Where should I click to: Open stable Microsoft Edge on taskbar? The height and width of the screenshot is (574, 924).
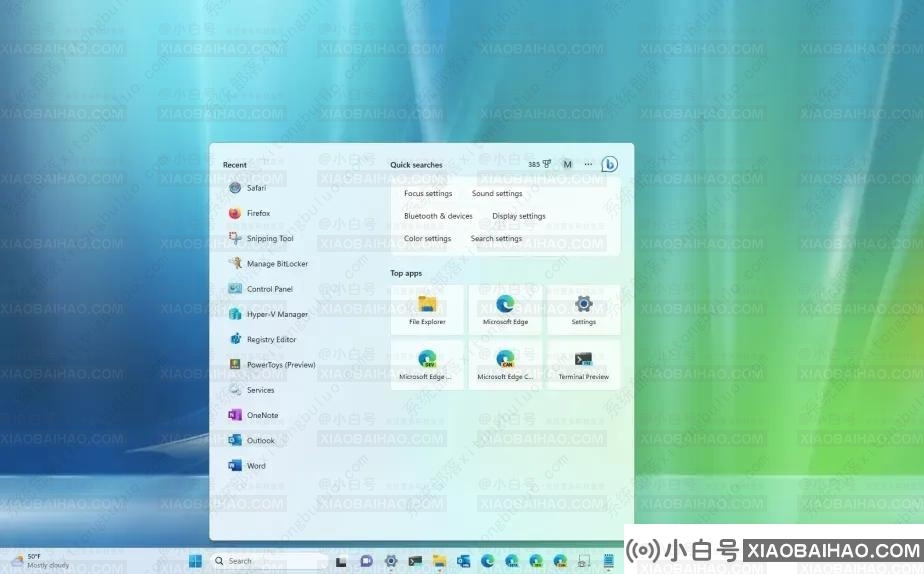tap(487, 561)
